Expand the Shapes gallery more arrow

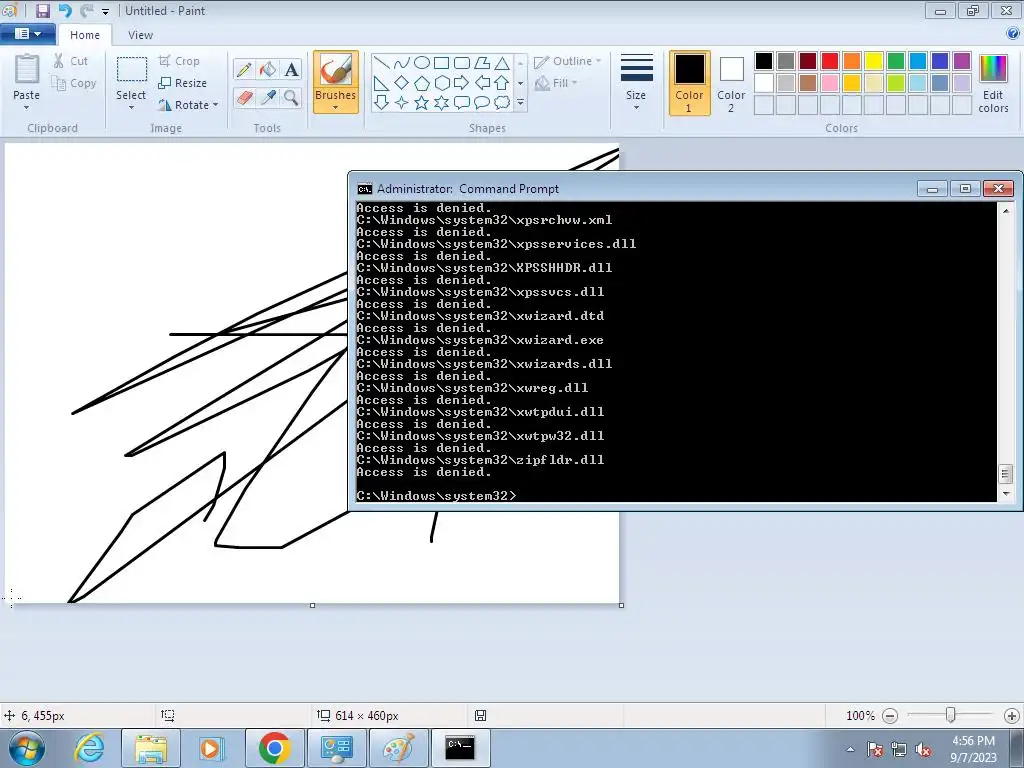520,103
